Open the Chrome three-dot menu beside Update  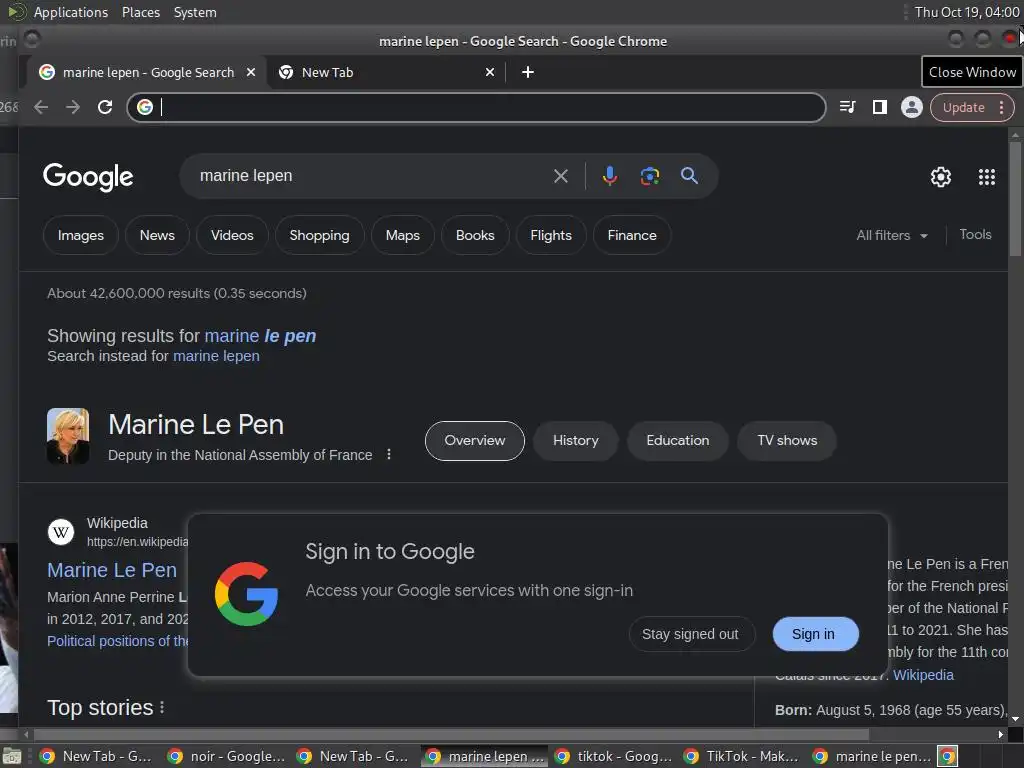point(1001,108)
